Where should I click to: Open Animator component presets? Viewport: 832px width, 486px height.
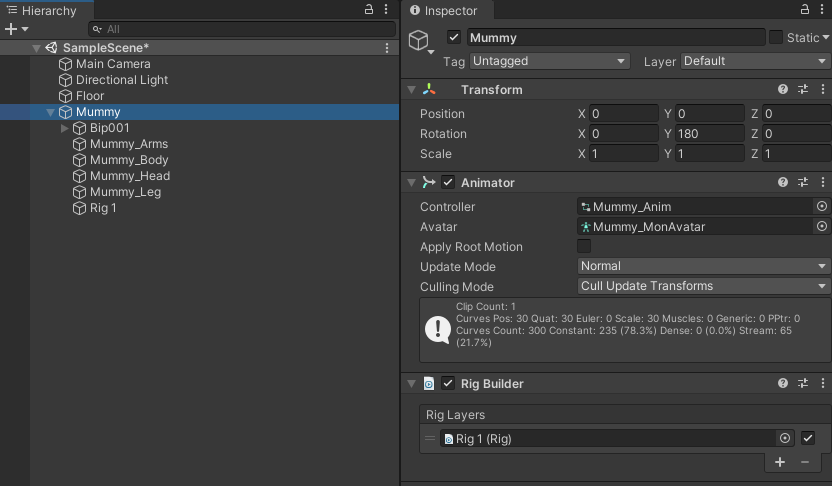803,182
